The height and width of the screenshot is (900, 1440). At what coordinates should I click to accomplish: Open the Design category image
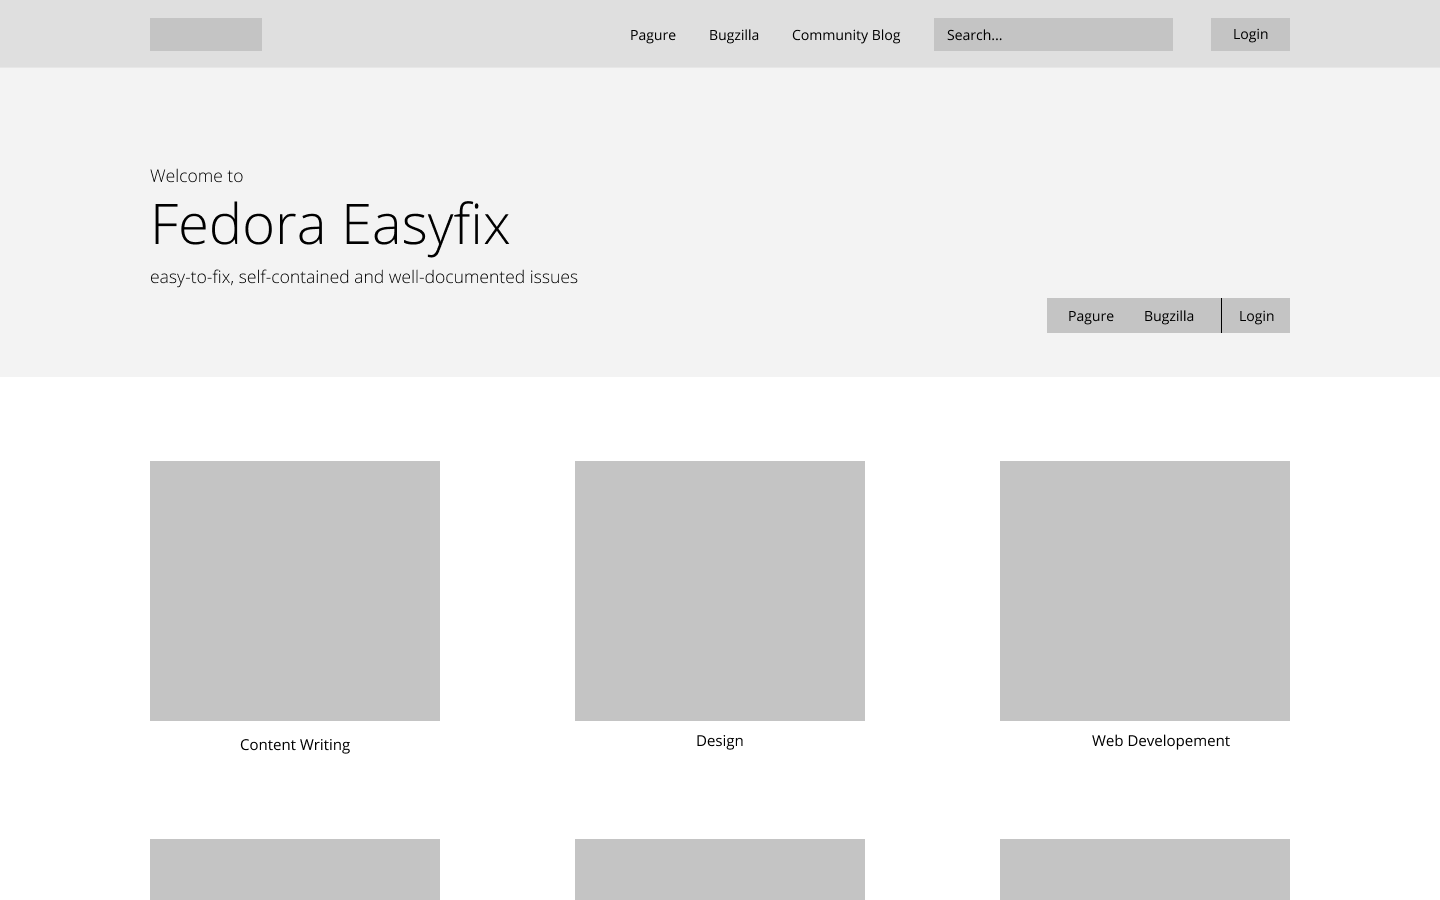click(x=720, y=591)
